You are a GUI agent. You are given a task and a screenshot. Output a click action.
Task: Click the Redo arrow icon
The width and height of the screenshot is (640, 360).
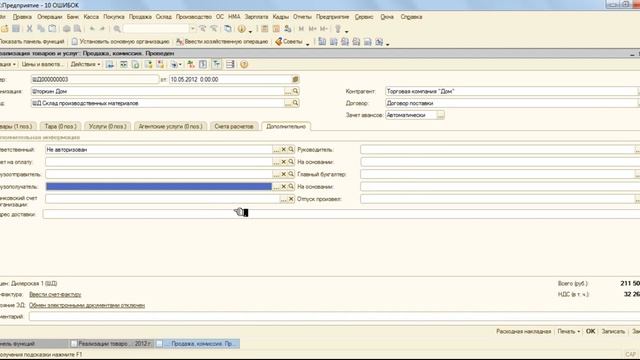[102, 29]
